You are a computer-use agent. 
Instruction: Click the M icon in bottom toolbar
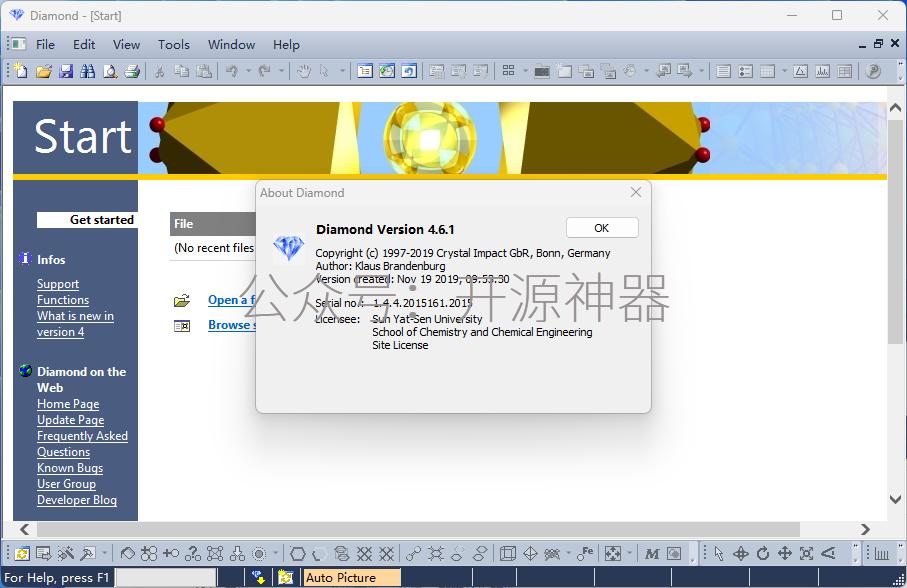tap(652, 554)
